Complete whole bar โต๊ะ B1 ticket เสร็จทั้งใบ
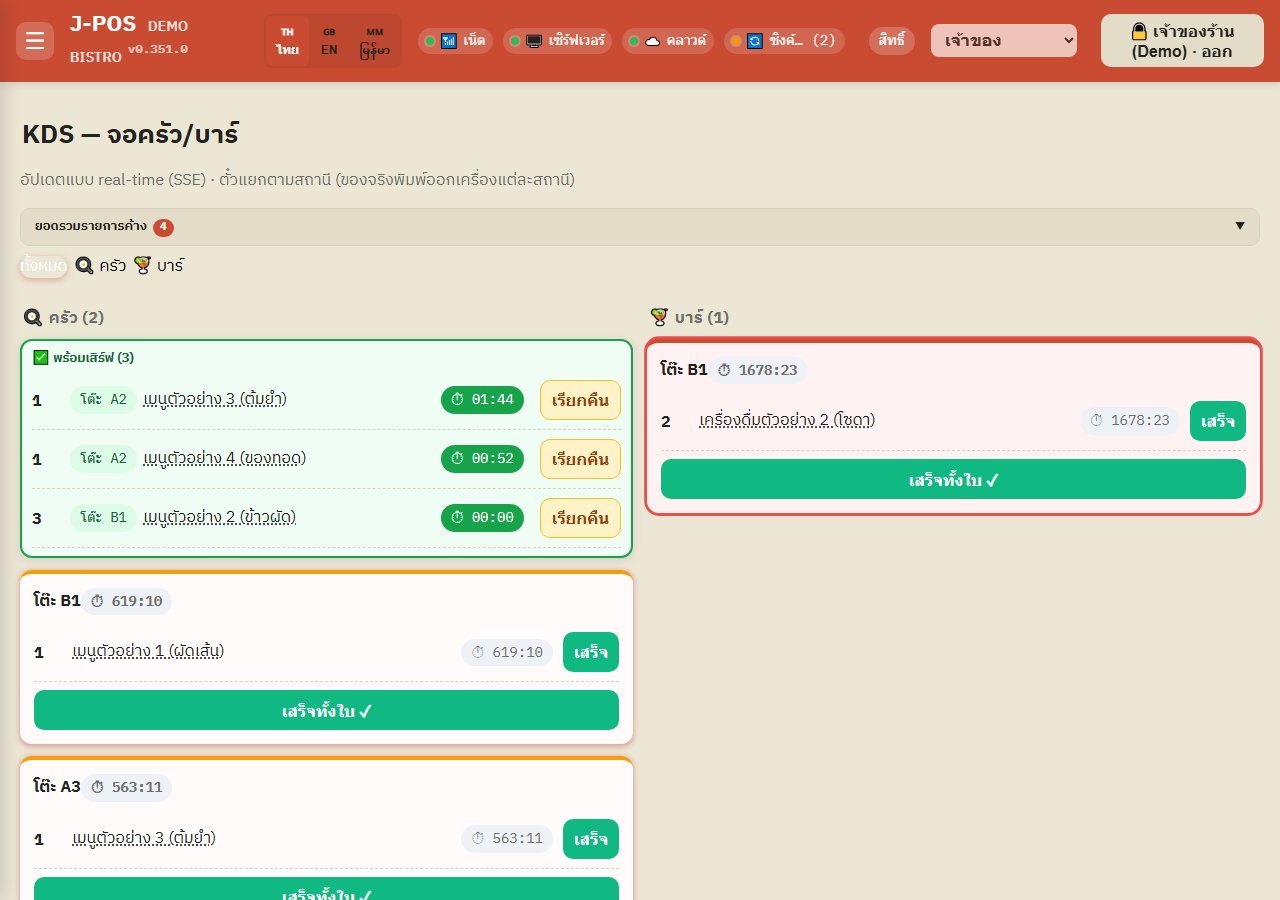Viewport: 1280px width, 900px height. 953,479
